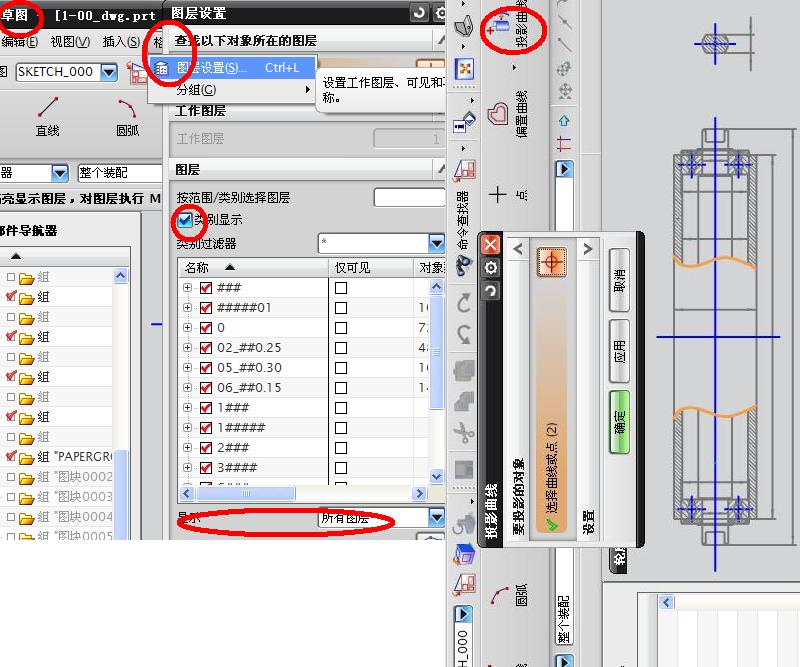Viewport: 800px width, 667px height.
Task: Close the rotated 投影曲线 dialog red X
Action: point(490,245)
